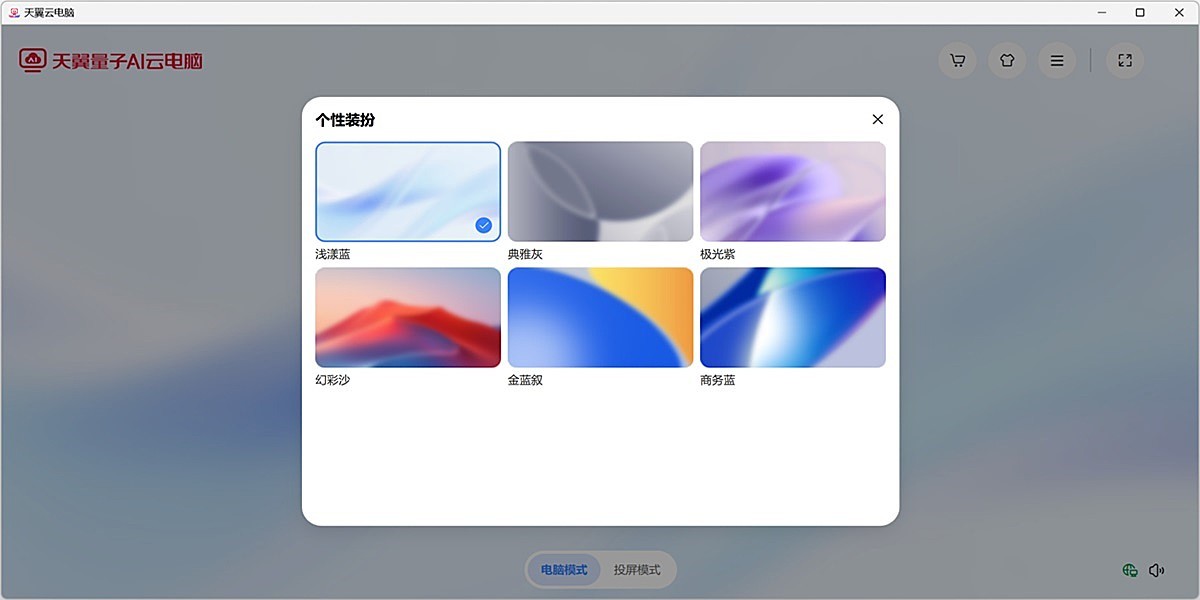Mute audio via the speaker control

pos(1158,568)
